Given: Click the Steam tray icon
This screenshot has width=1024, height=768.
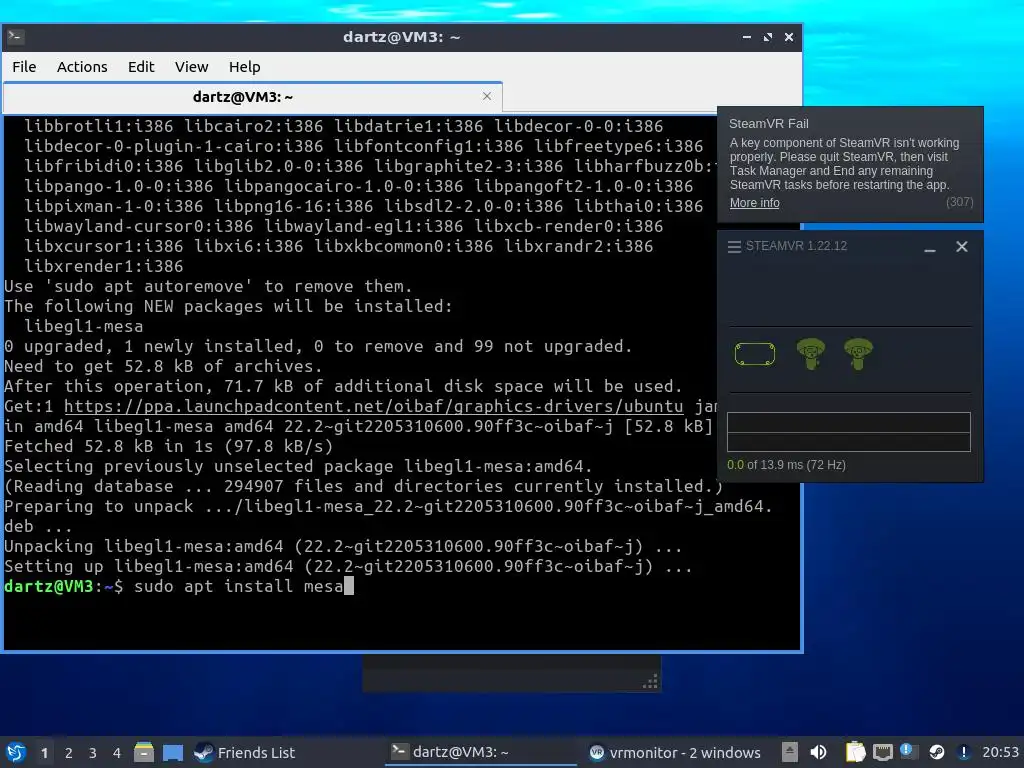Looking at the screenshot, I should coord(936,752).
